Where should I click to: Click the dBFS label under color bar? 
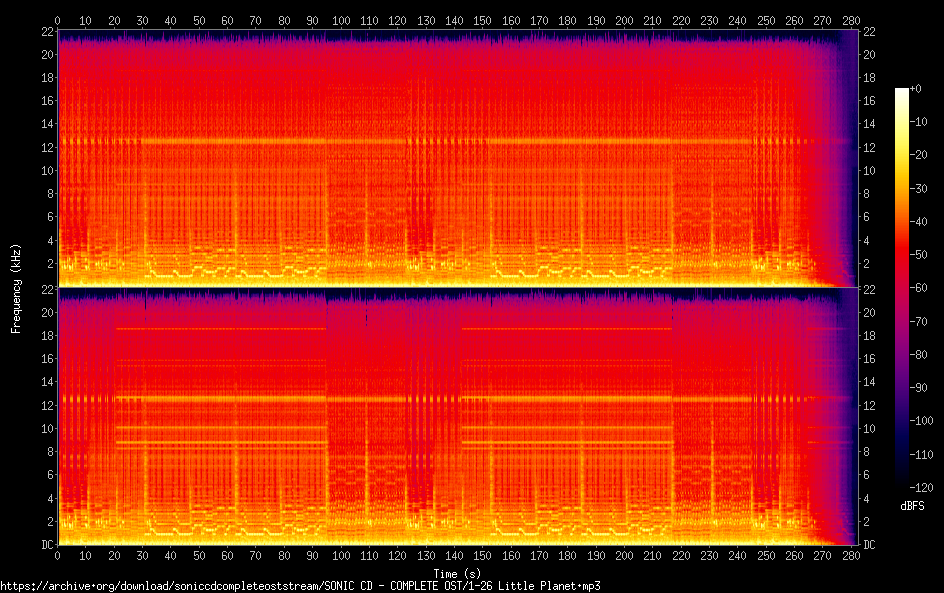(x=911, y=506)
